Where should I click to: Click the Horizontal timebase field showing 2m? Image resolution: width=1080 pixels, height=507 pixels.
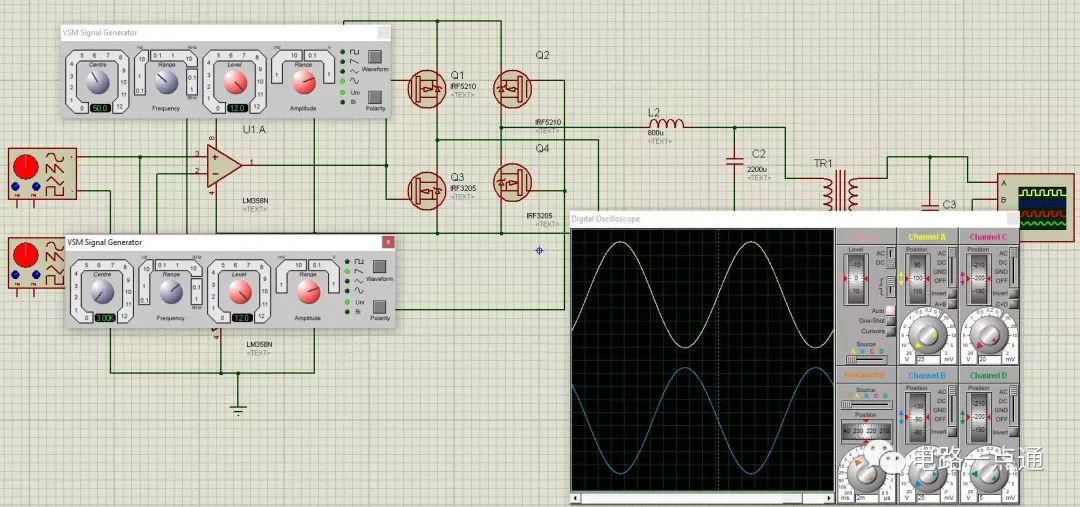[x=865, y=497]
